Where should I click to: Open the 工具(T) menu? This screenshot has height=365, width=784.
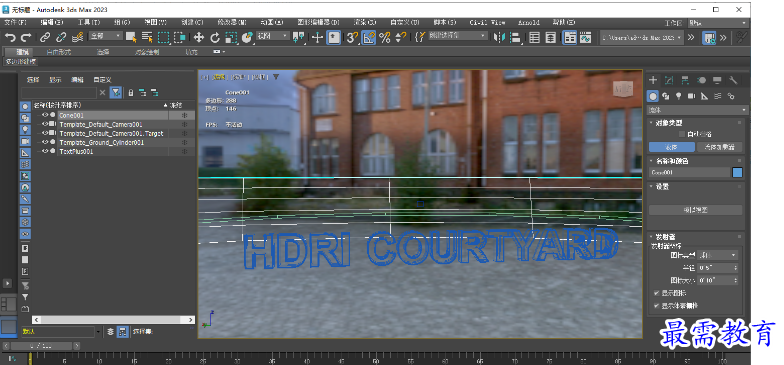88,22
